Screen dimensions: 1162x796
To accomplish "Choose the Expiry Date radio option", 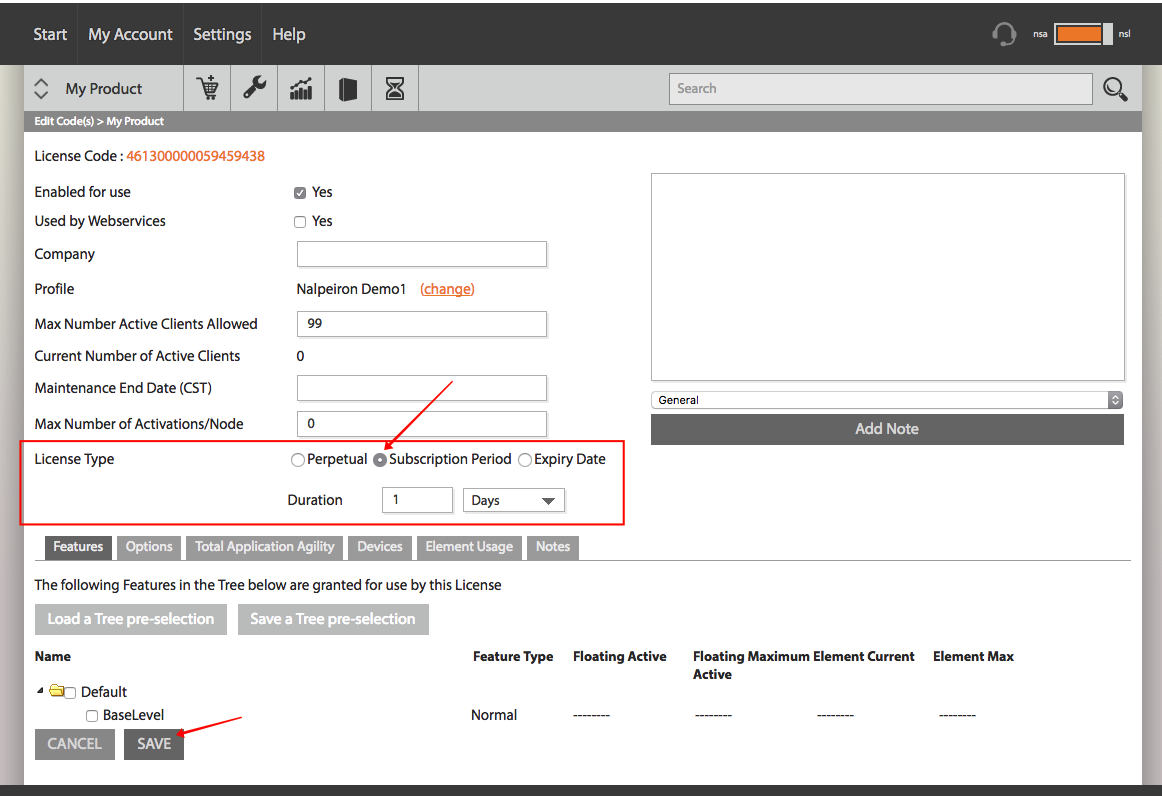I will (x=525, y=460).
